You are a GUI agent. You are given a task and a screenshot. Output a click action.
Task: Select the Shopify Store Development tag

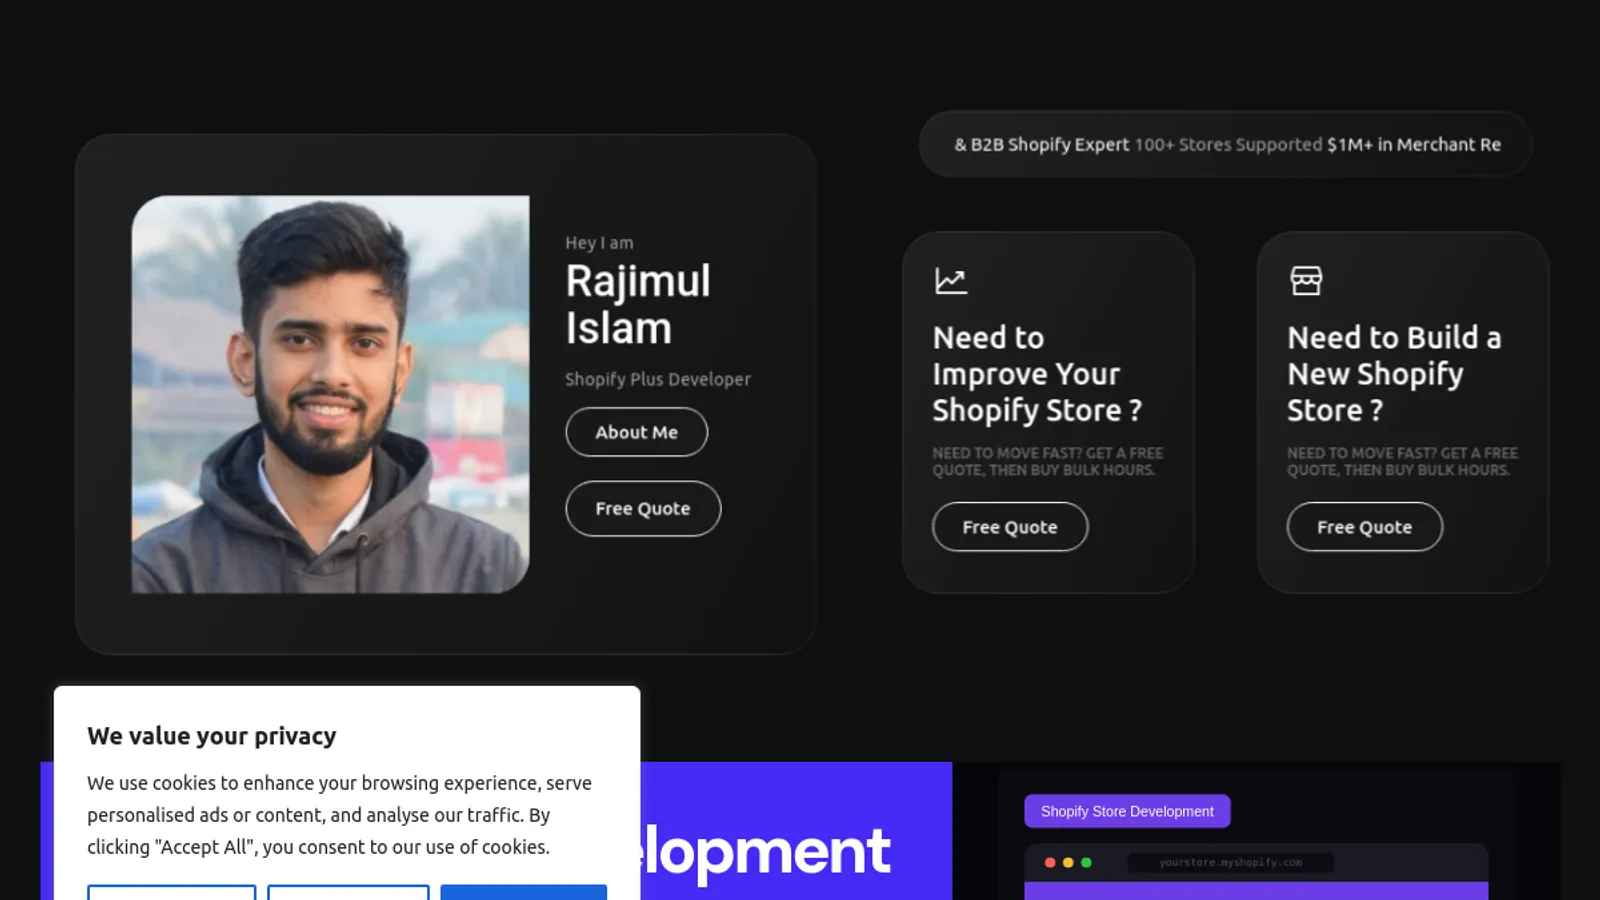(1127, 811)
